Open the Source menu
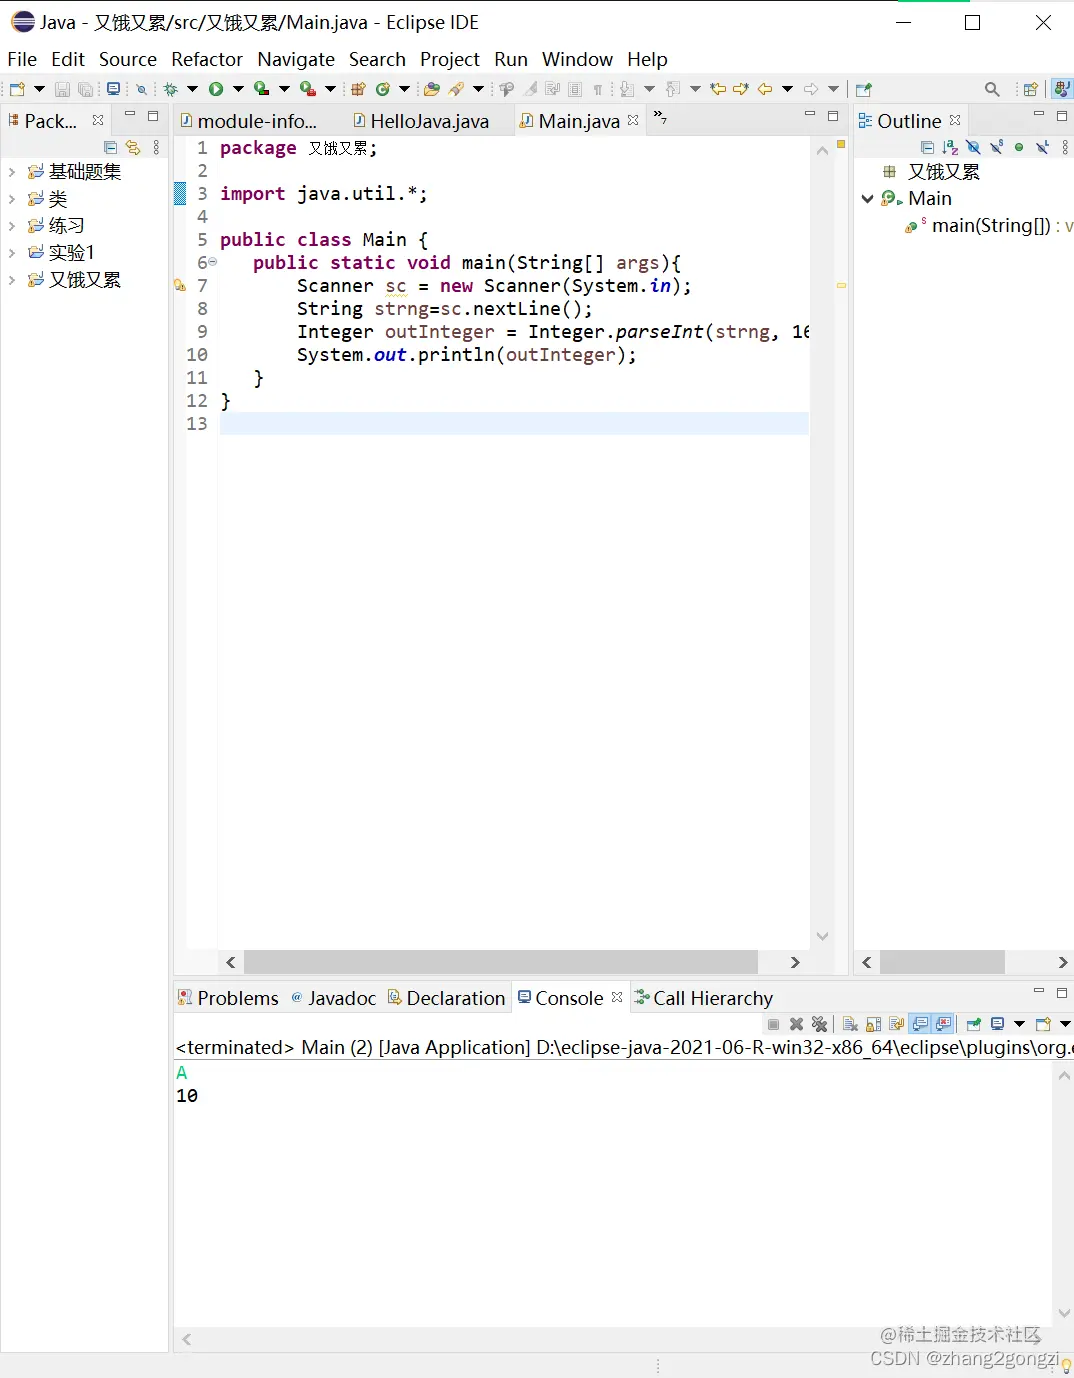 pyautogui.click(x=128, y=59)
